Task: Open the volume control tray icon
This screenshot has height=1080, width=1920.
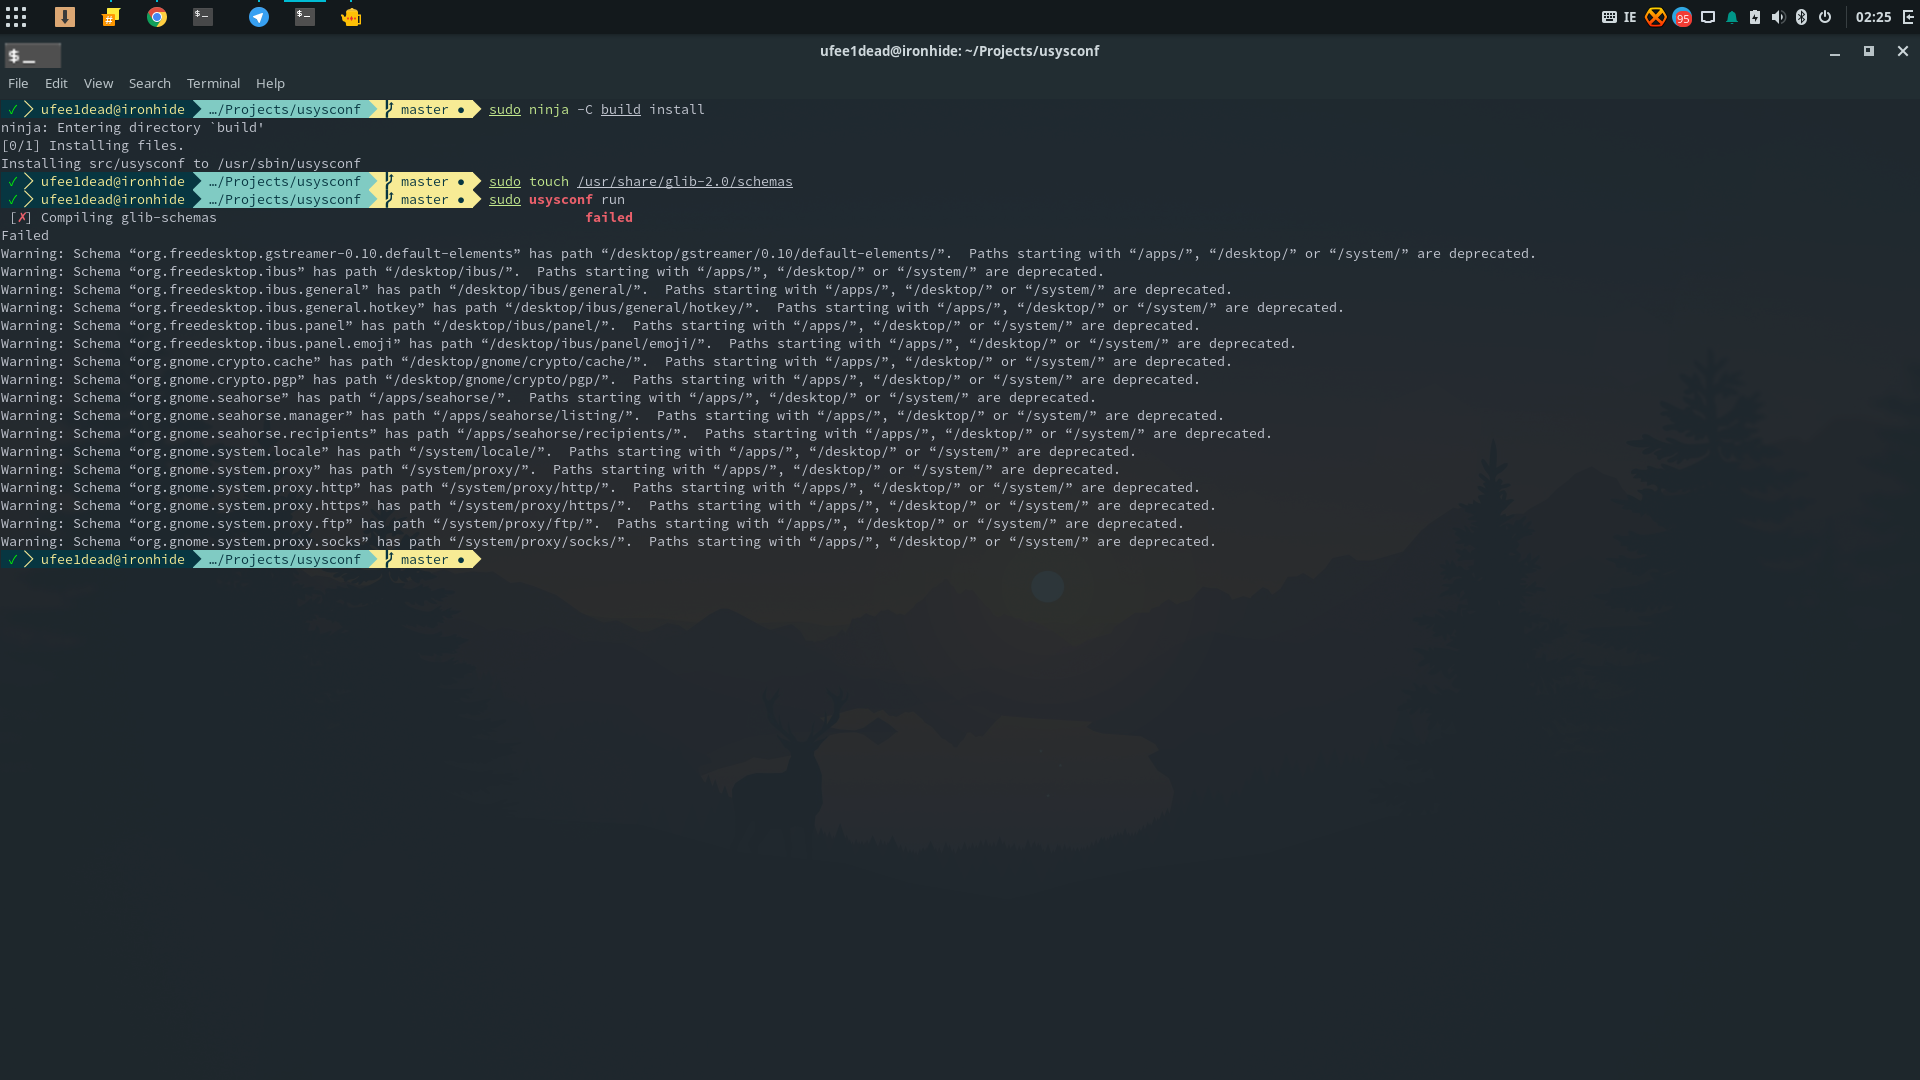Action: 1778,17
